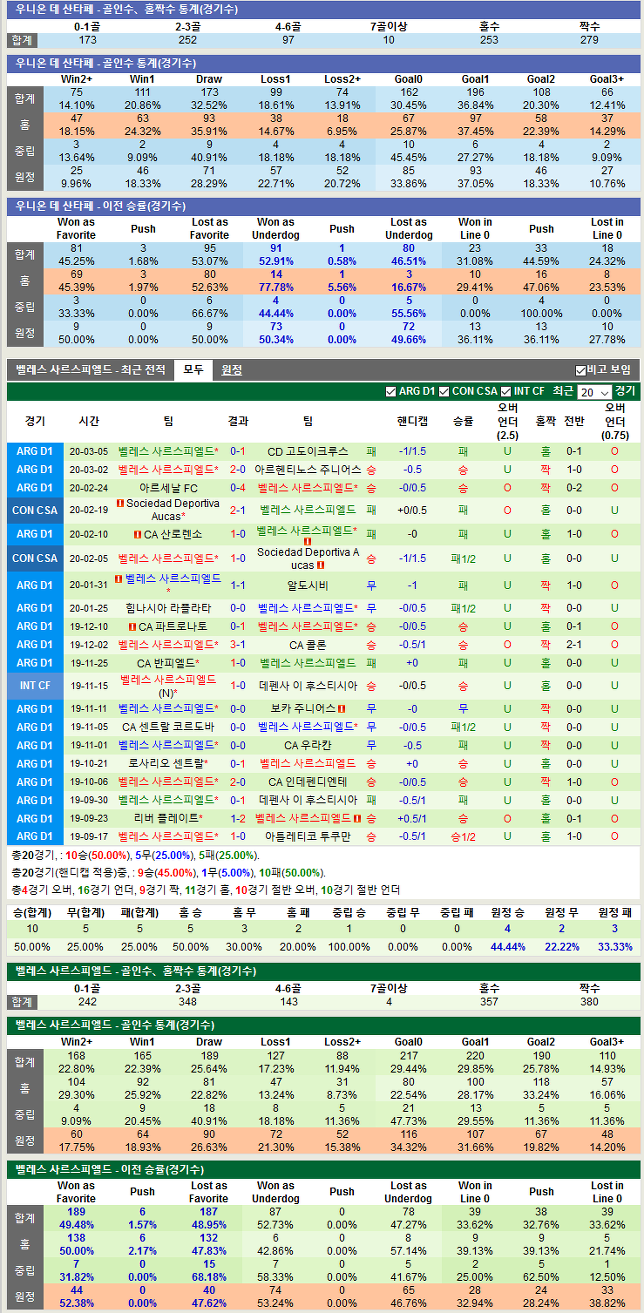This screenshot has width=644, height=1313.
Task: Click the 핸디캡 column header
Action: point(412,422)
